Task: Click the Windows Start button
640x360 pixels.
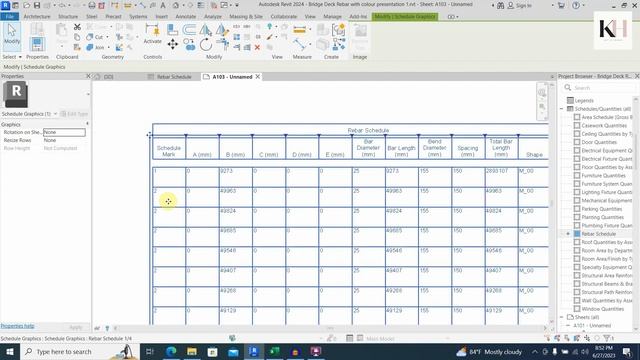Action: tap(9, 352)
